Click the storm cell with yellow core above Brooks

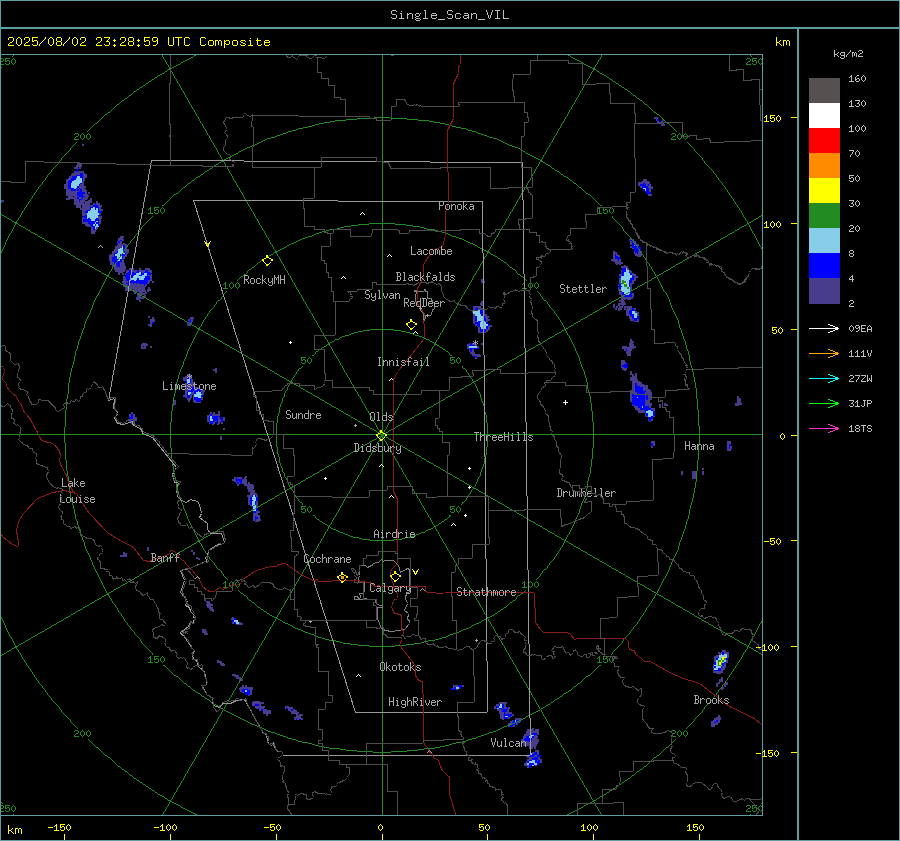pos(720,661)
